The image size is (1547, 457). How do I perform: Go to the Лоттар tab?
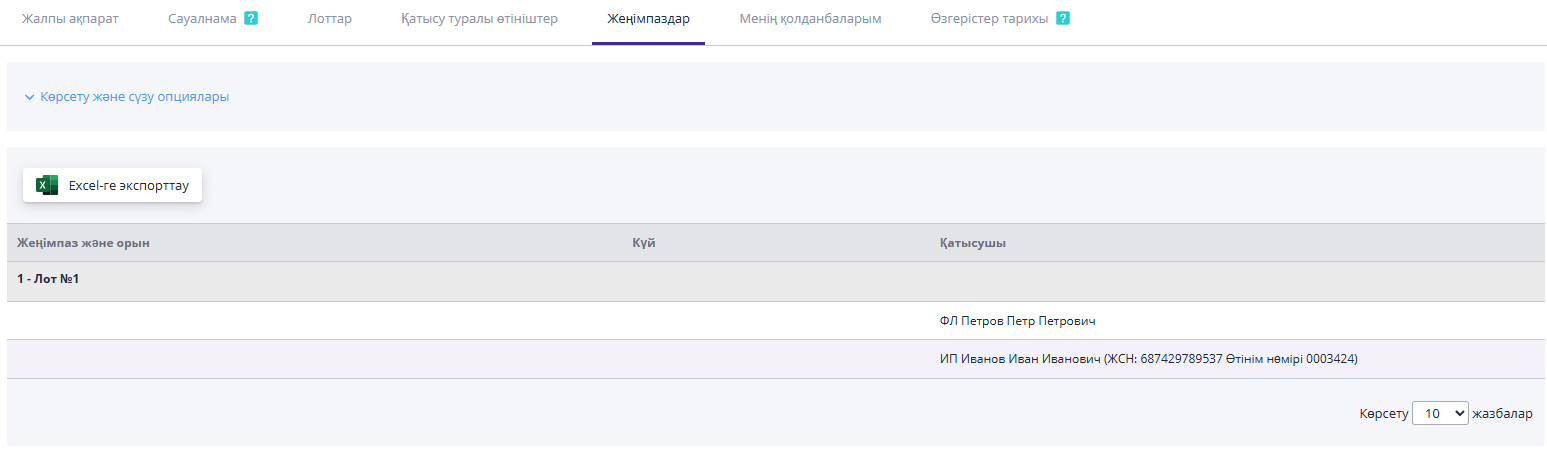coord(329,18)
